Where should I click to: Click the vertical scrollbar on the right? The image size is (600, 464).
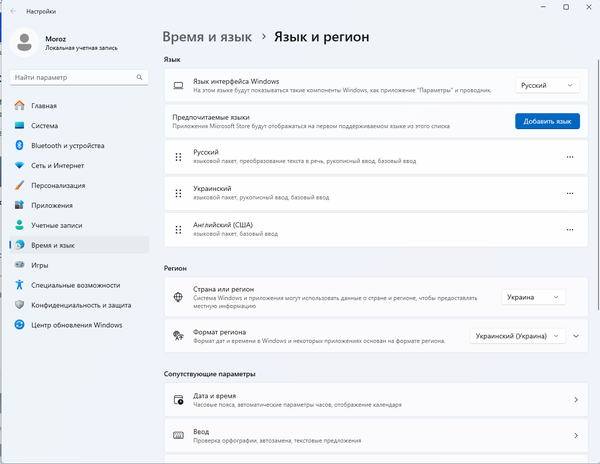tap(598, 184)
